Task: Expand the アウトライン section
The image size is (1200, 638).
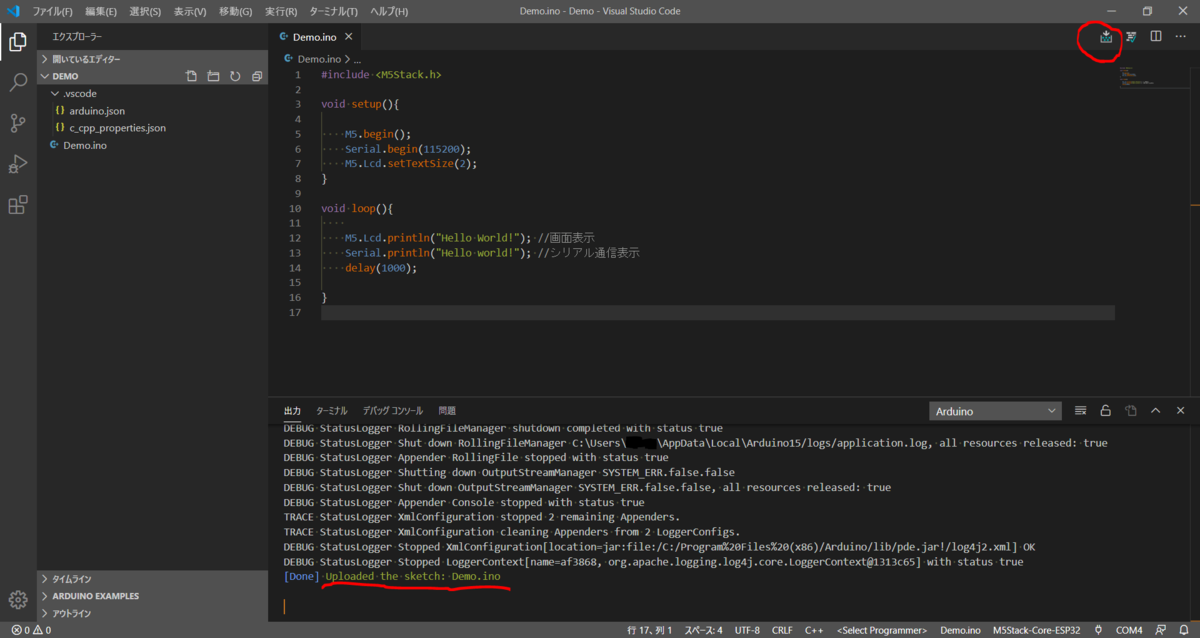Action: click(x=153, y=613)
